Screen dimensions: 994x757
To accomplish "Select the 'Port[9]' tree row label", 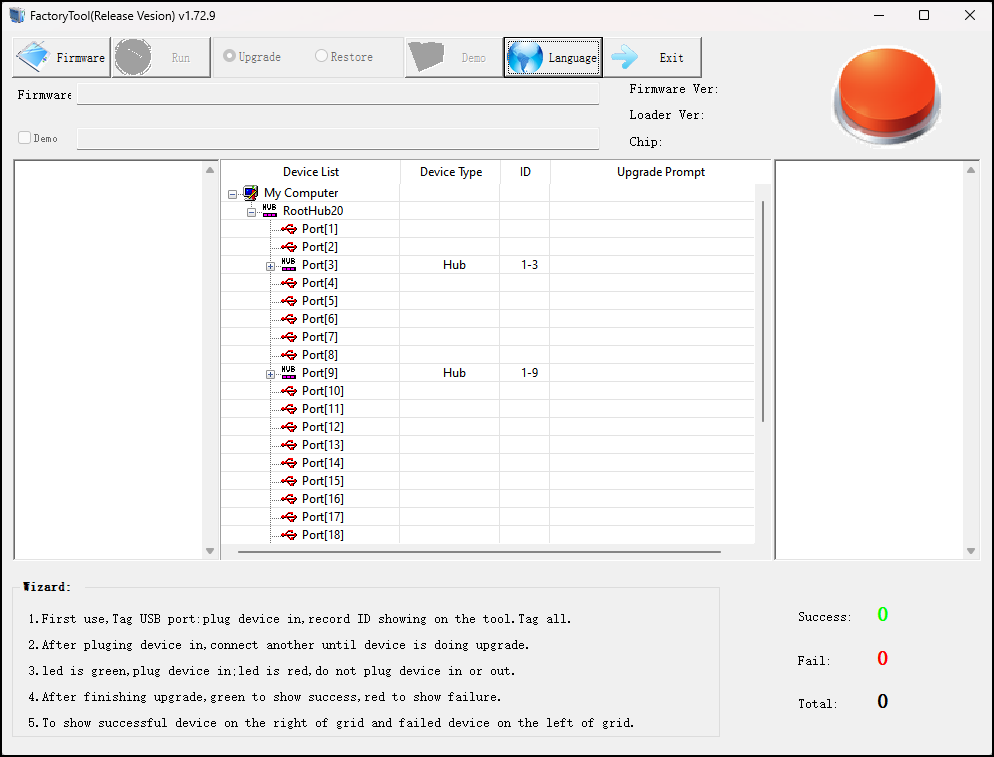I will coord(320,373).
